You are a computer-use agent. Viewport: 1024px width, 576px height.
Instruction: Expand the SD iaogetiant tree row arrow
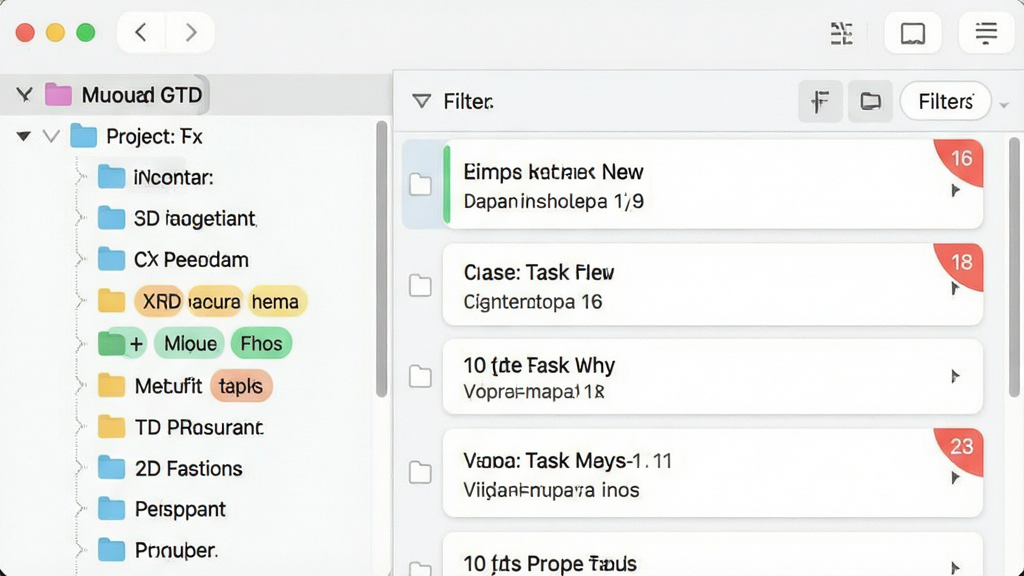tap(80, 218)
